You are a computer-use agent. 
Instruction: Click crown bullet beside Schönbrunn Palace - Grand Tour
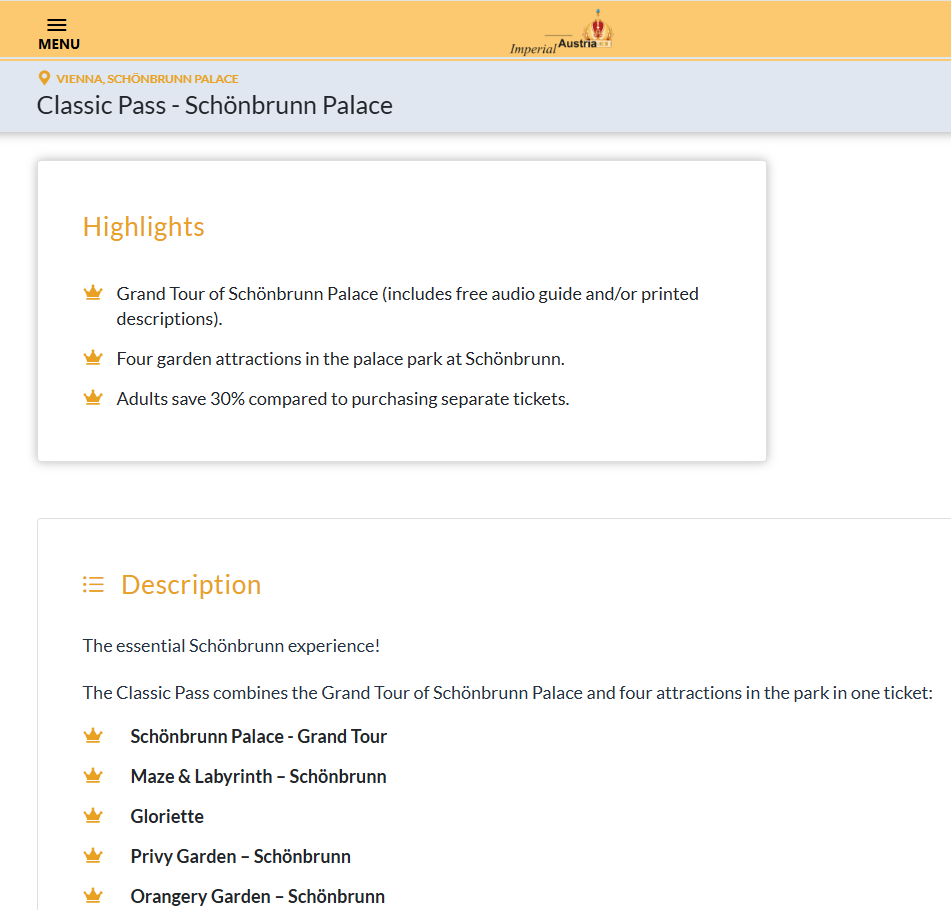(x=93, y=735)
